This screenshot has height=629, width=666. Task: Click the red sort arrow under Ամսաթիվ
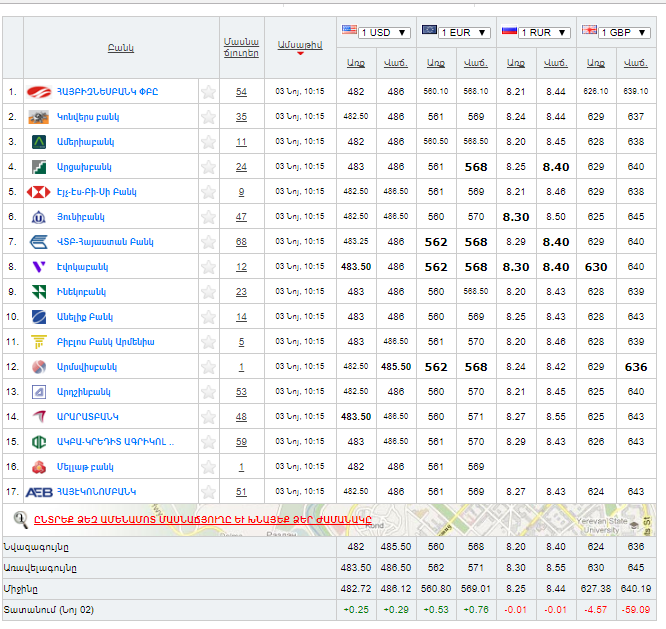300,54
